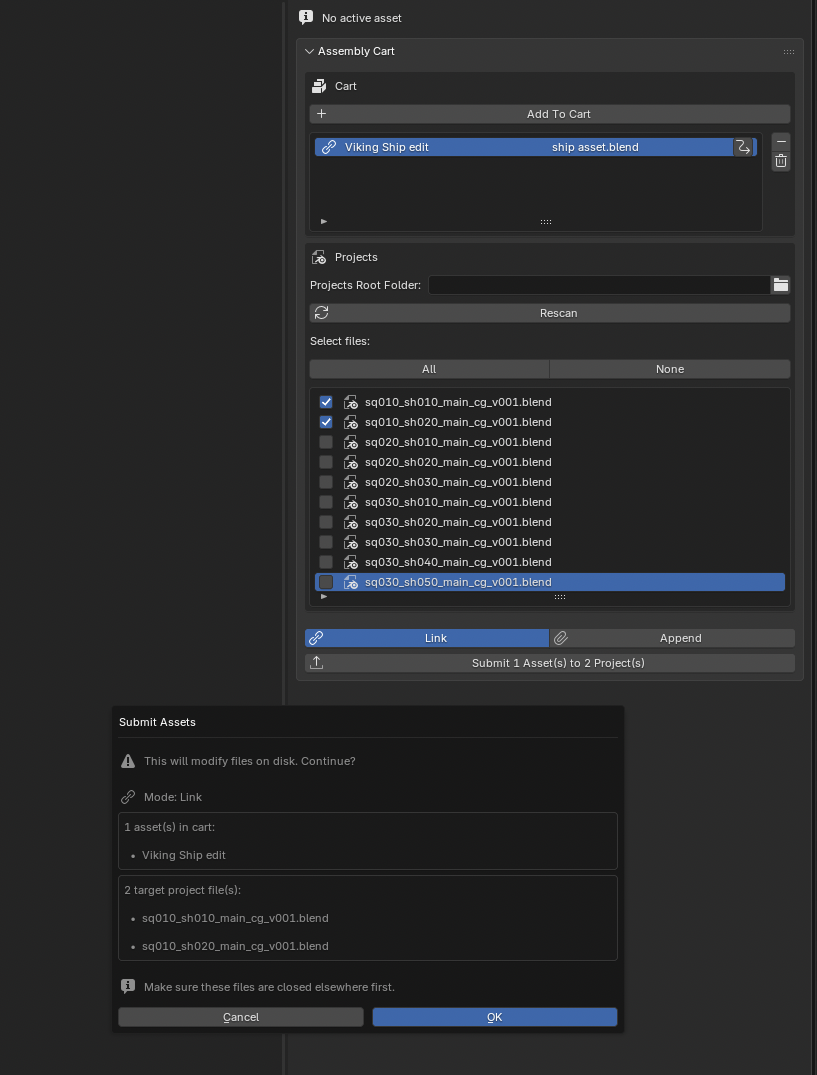Screen dimensions: 817x1075
Task: Click Viking Ship edit in dialog list
Action: point(184,856)
